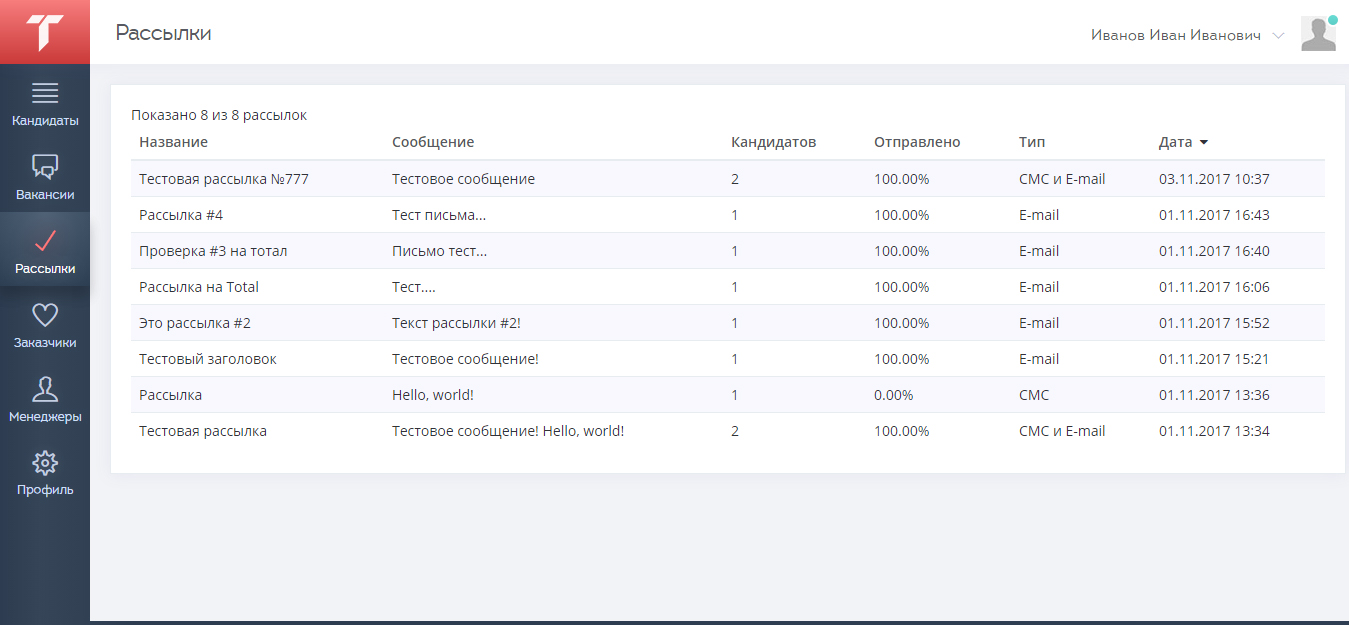Select Проверка #3 на тотал row
Screen dimensions: 1349x625
tap(213, 251)
